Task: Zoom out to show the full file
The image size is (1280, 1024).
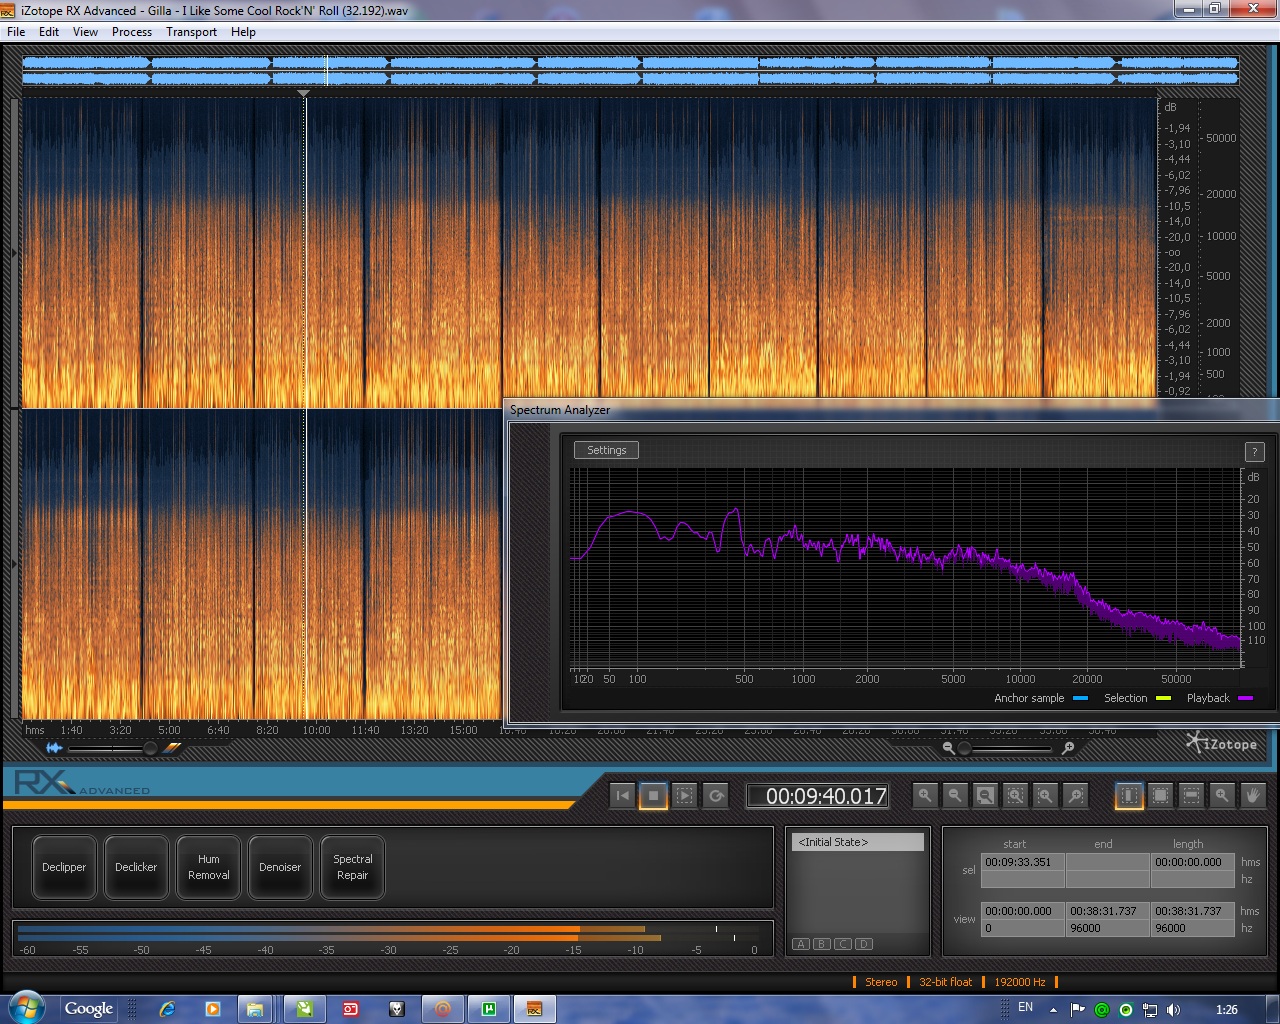Action: 985,796
